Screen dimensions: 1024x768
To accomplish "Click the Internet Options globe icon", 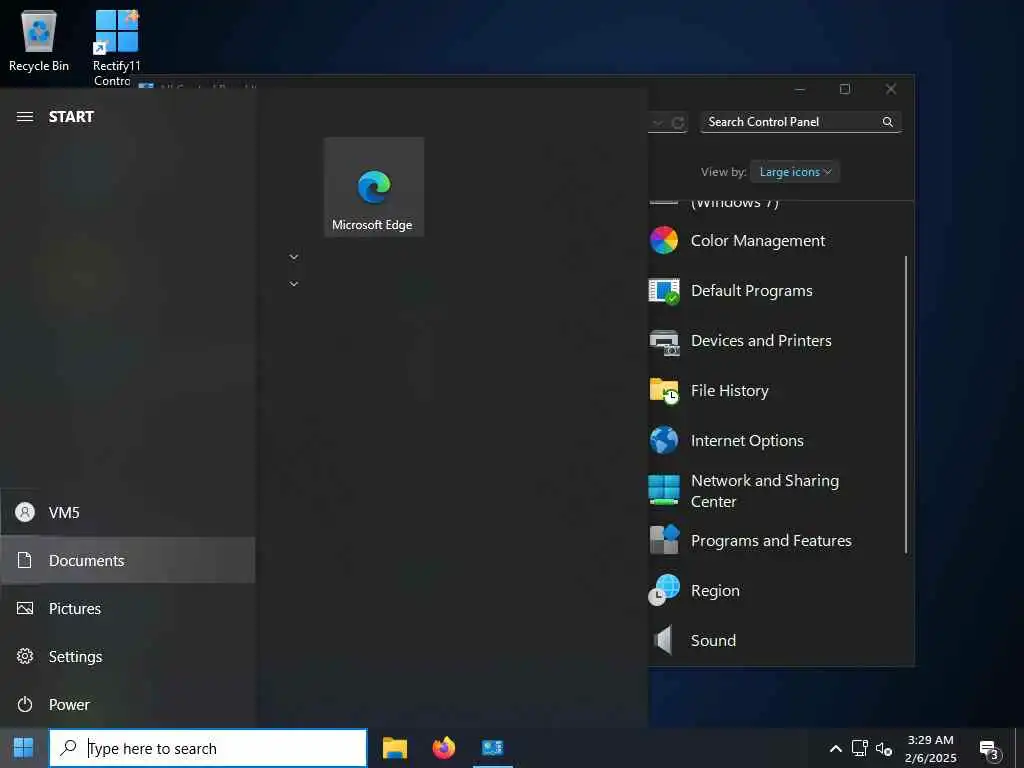I will (664, 440).
